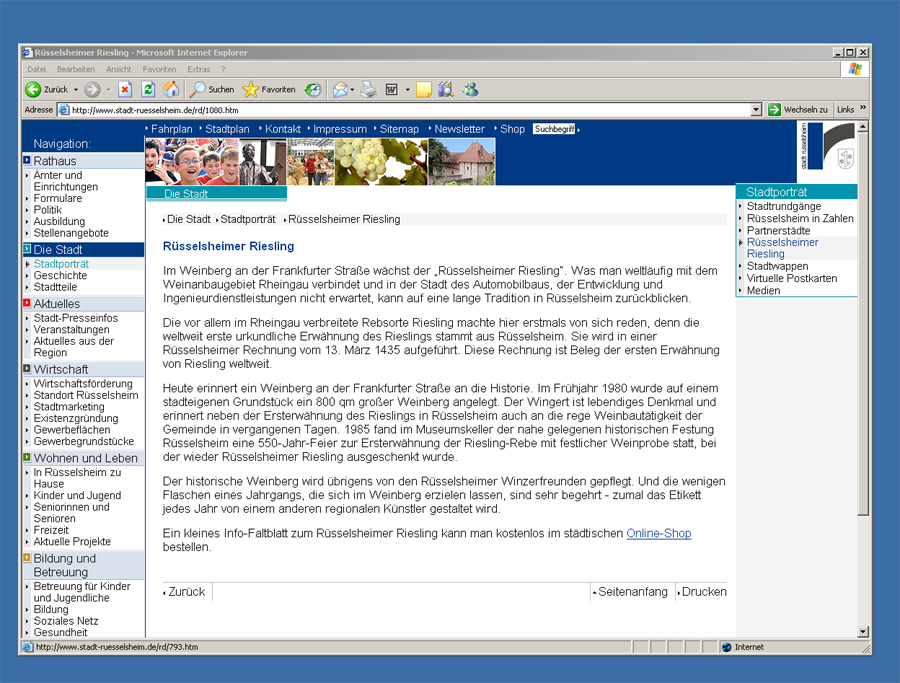Expand the address bar dropdown arrow
The height and width of the screenshot is (683, 900).
(756, 110)
